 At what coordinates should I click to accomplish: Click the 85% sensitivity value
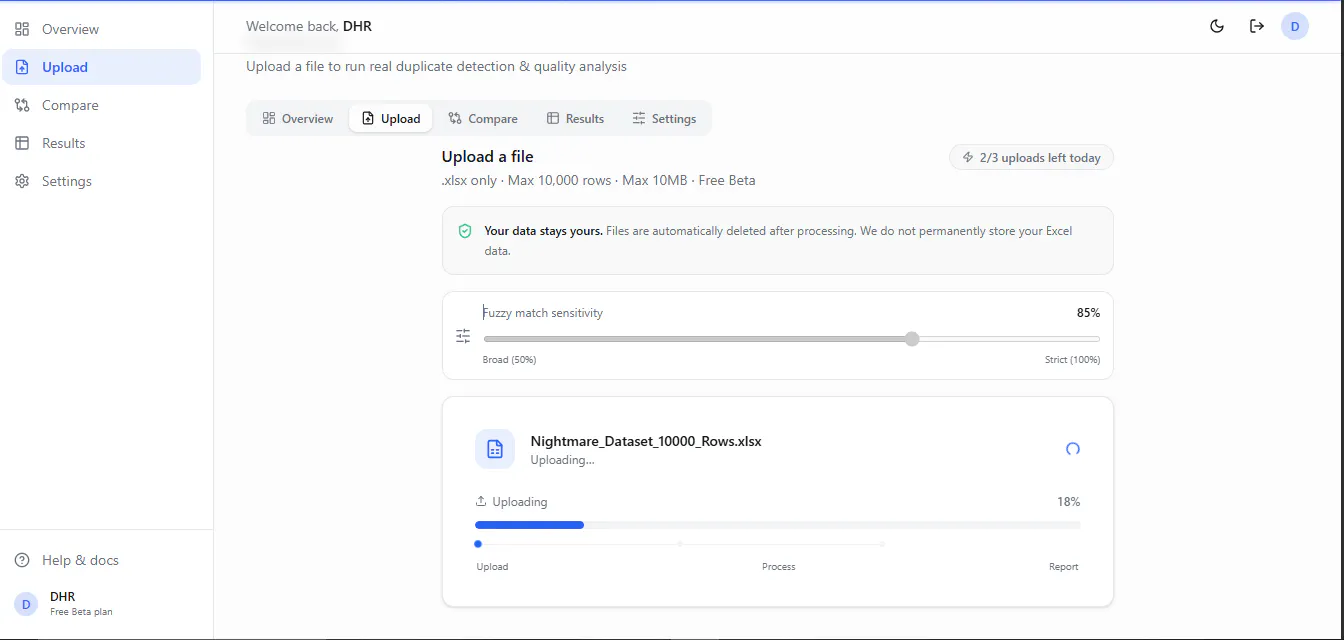[x=1088, y=313]
